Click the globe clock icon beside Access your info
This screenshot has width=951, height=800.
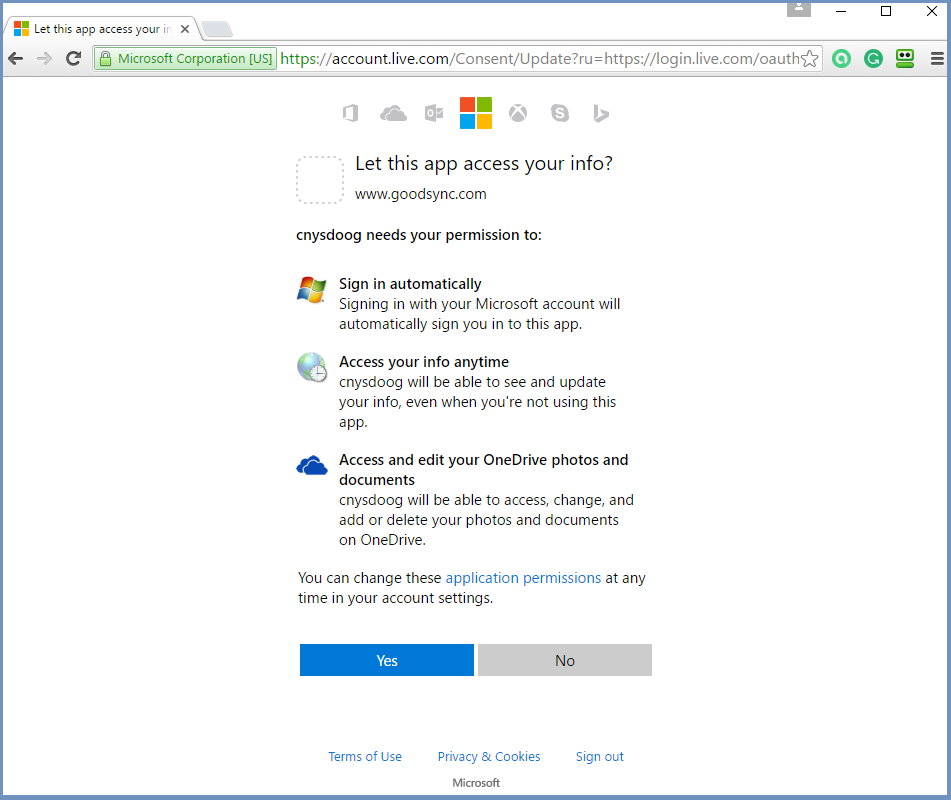pyautogui.click(x=312, y=367)
